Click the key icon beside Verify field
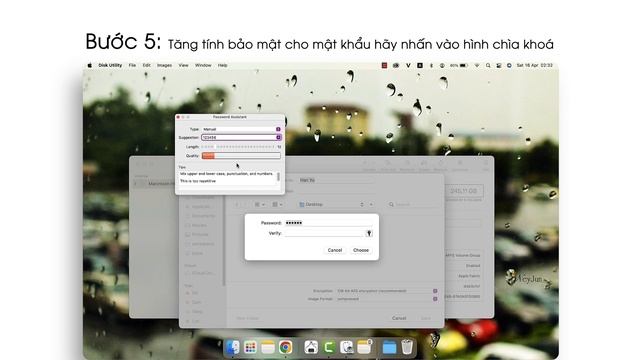Viewport: 640px width, 360px height. pyautogui.click(x=369, y=233)
